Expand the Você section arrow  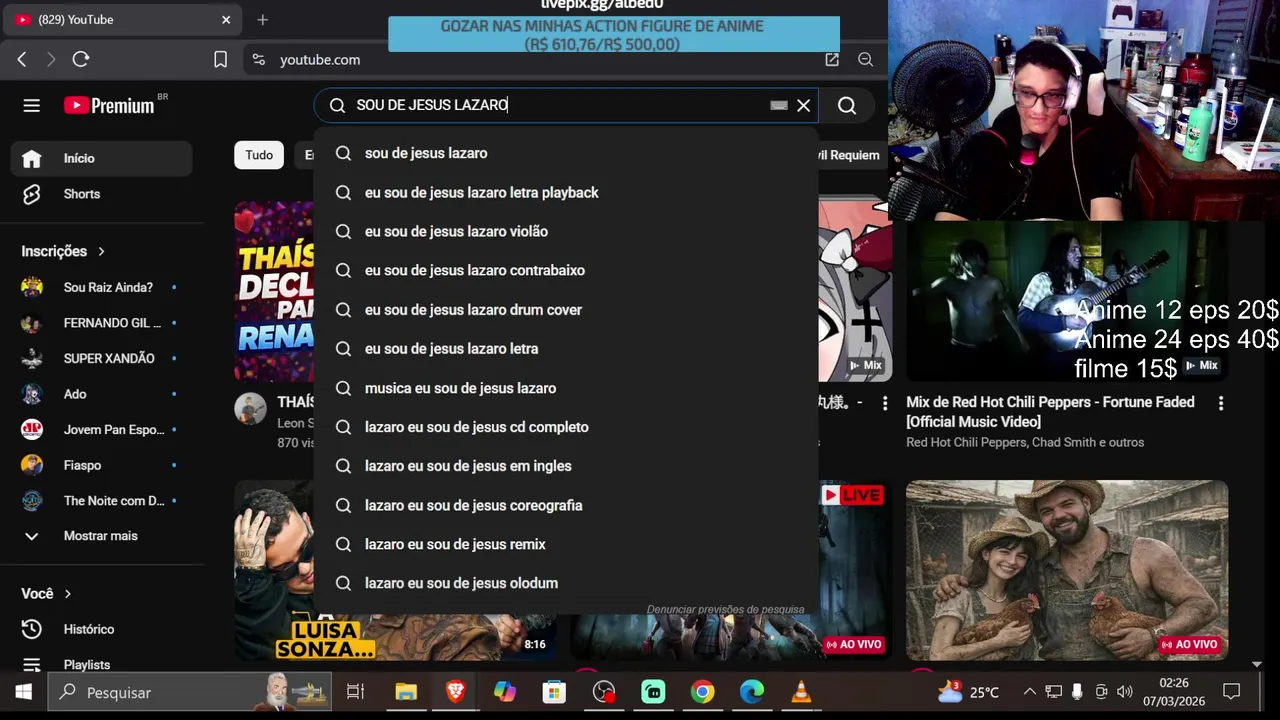(68, 594)
